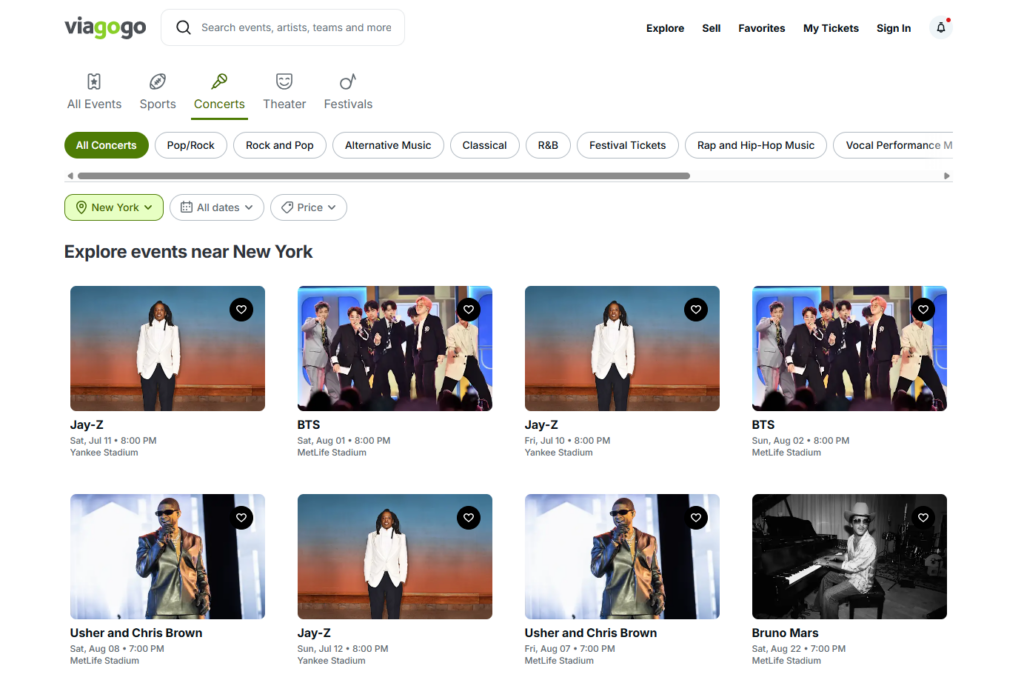Expand the All dates dropdown chevron
This screenshot has height=700, width=1024.
pos(249,208)
